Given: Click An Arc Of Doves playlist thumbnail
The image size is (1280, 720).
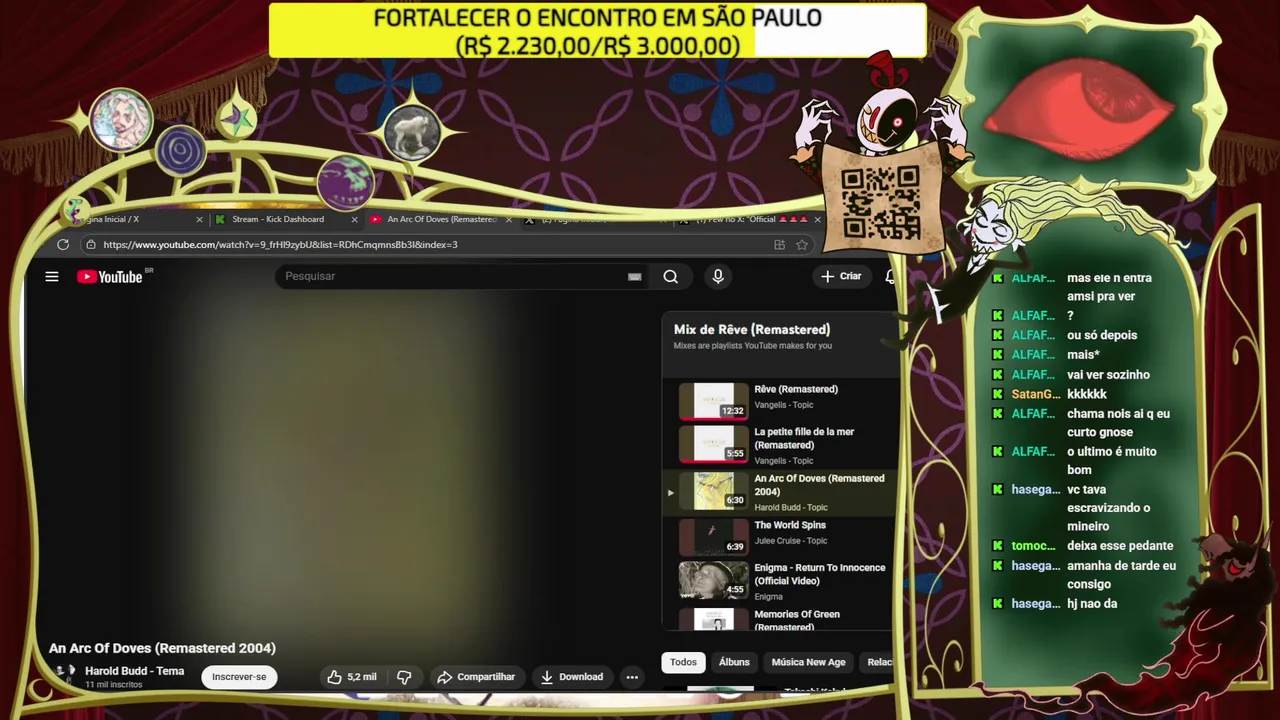Looking at the screenshot, I should tap(713, 491).
